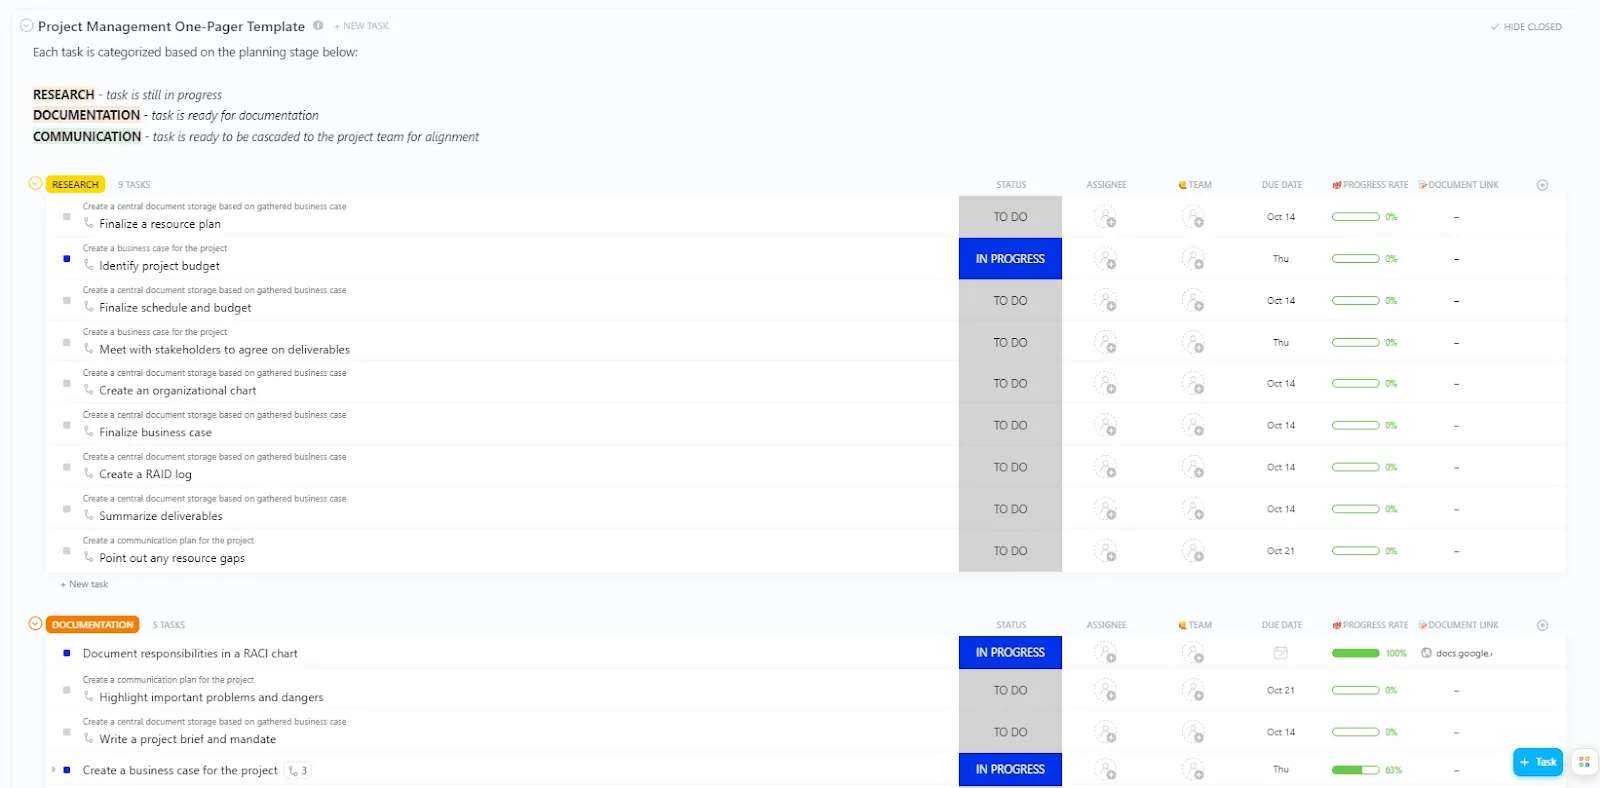Set due date calendar icon for RACI chart task
Viewport: 1600px width, 788px height.
click(x=1280, y=653)
